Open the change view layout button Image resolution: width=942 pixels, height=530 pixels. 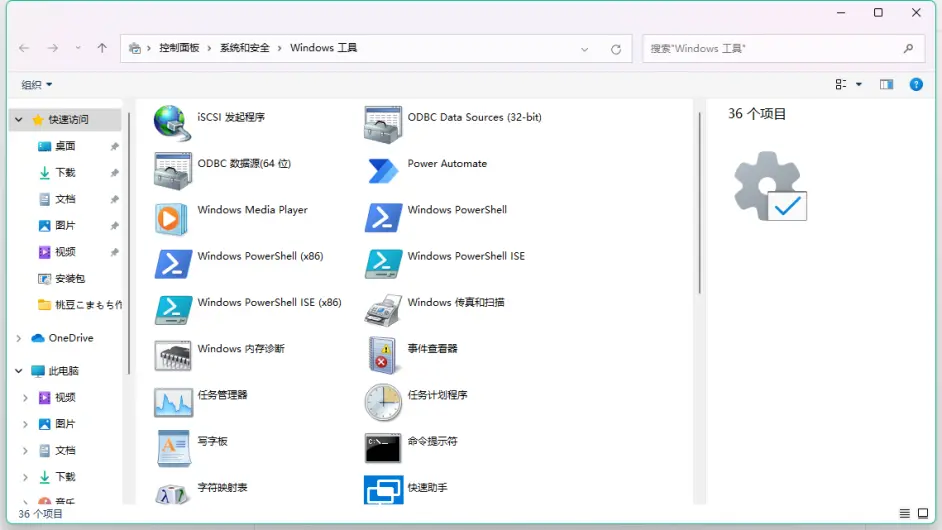[841, 85]
